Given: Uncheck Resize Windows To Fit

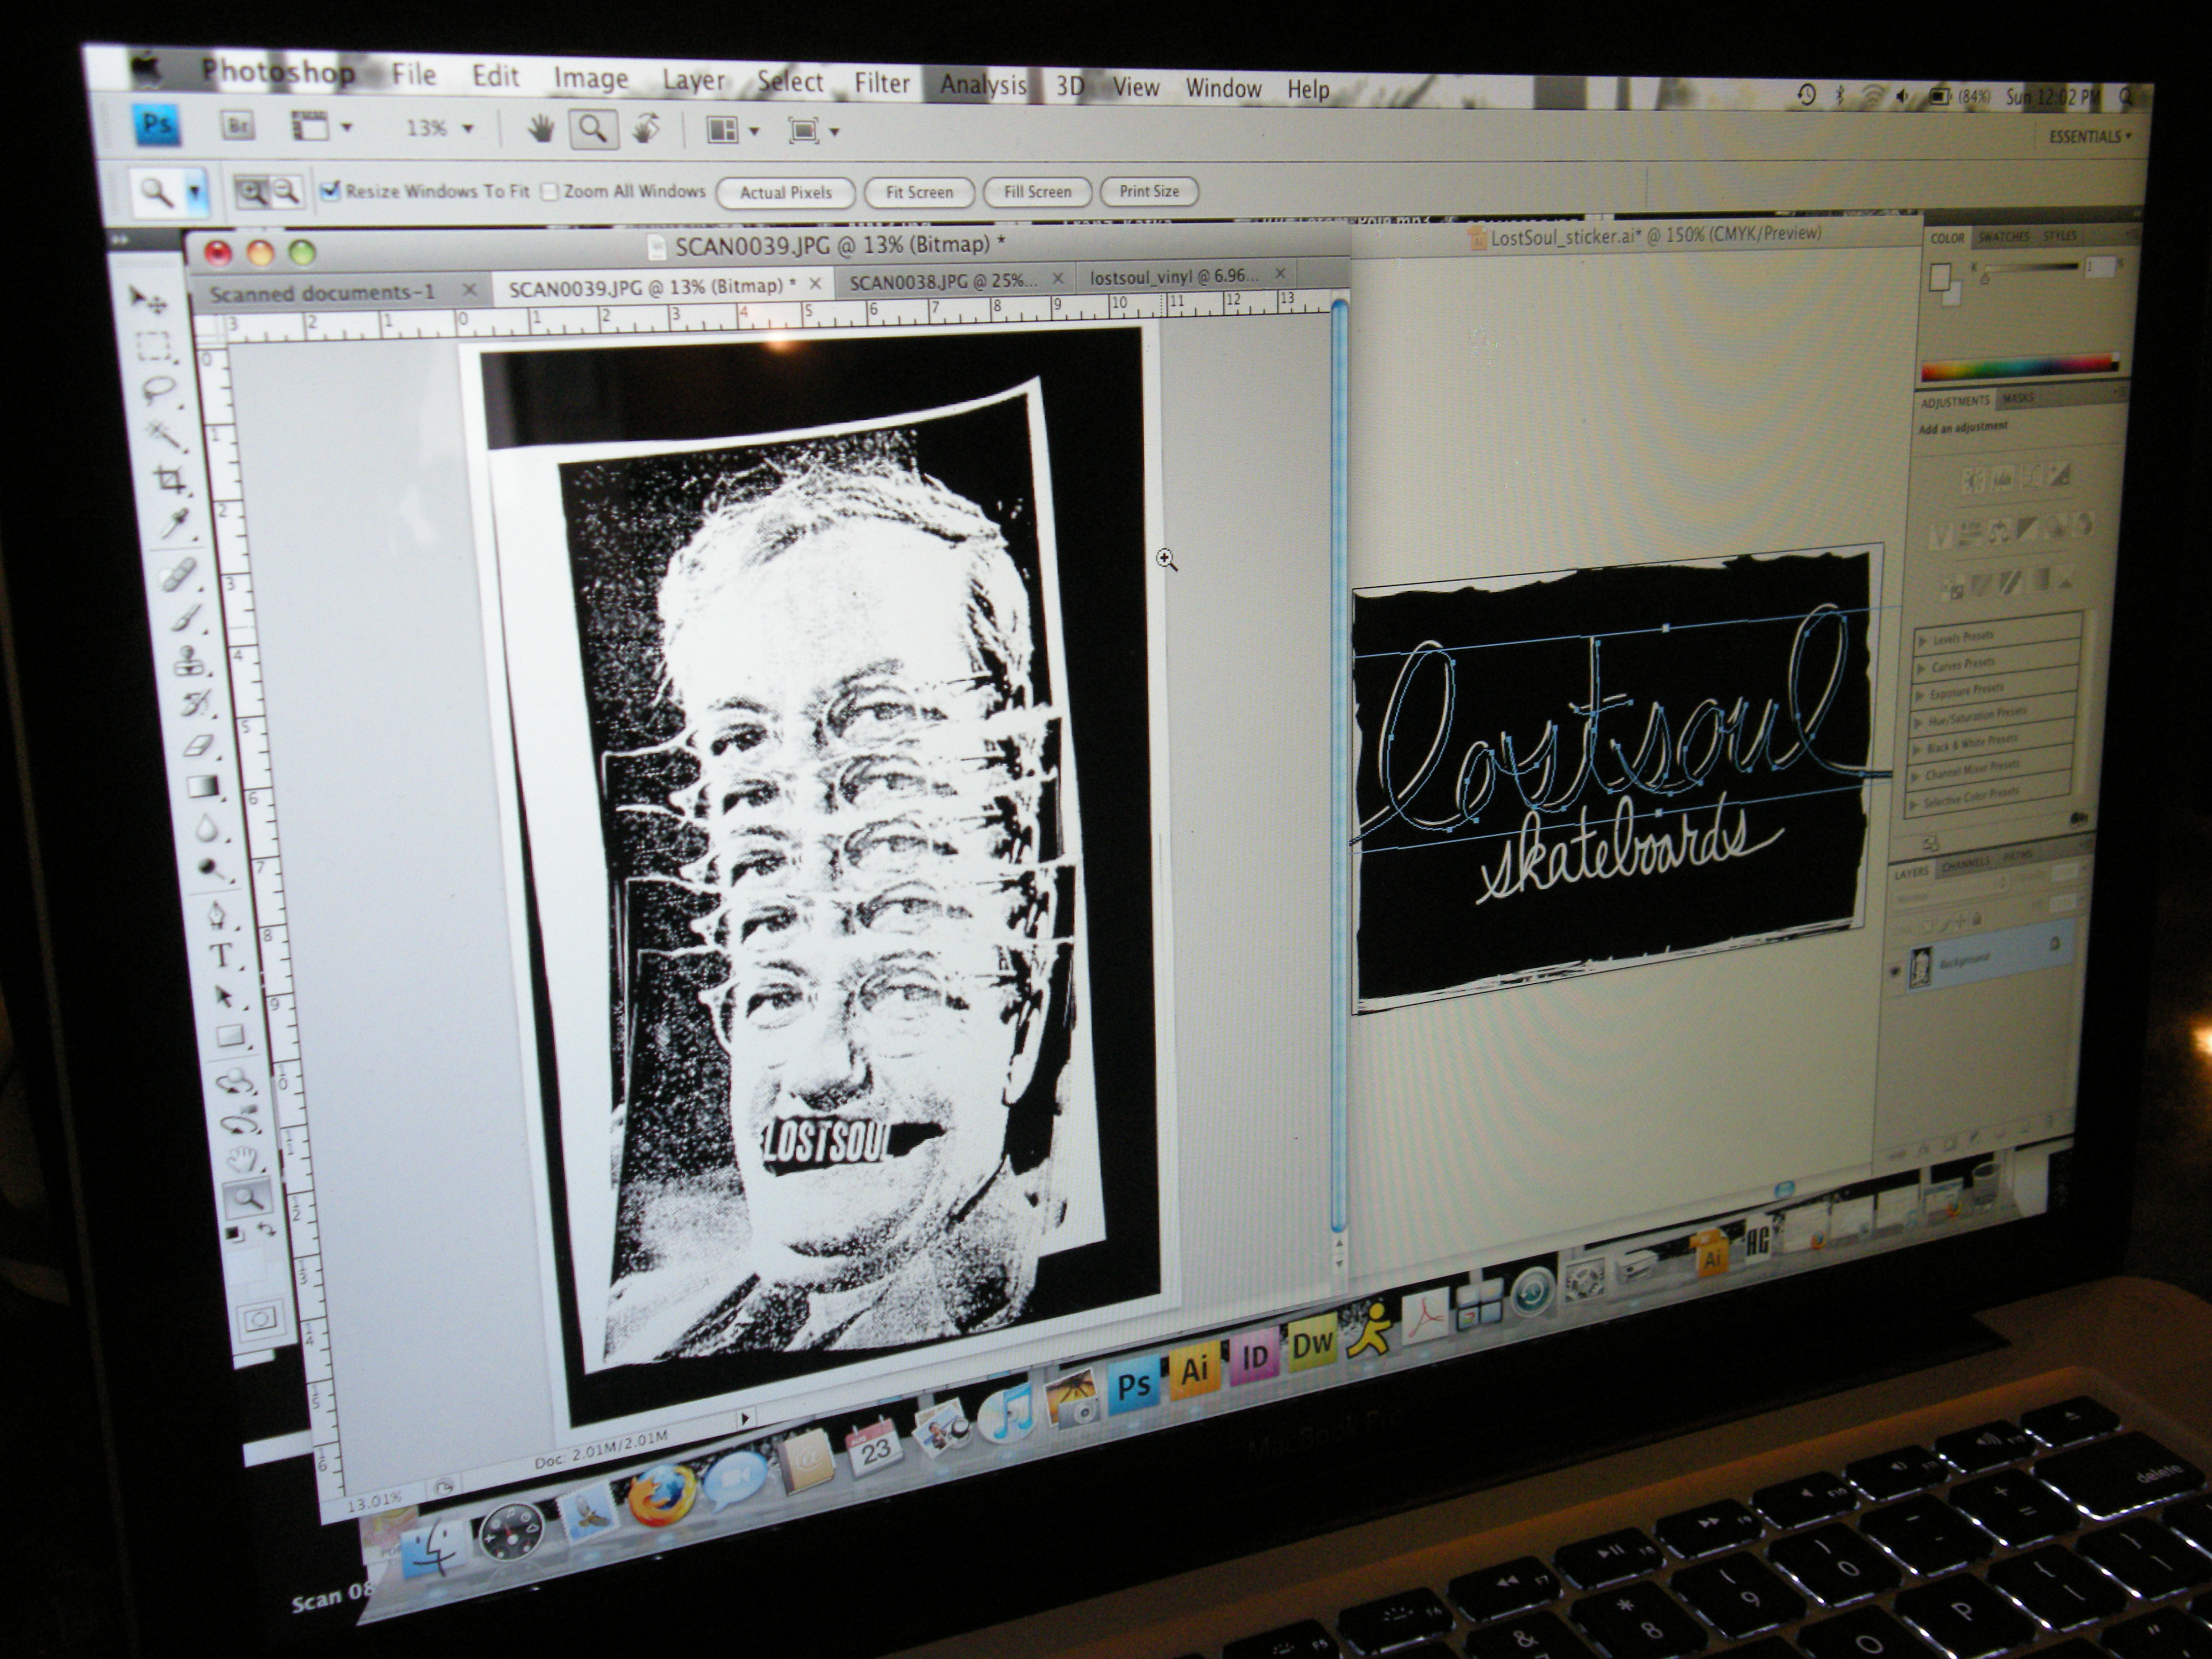Looking at the screenshot, I should pos(331,190).
